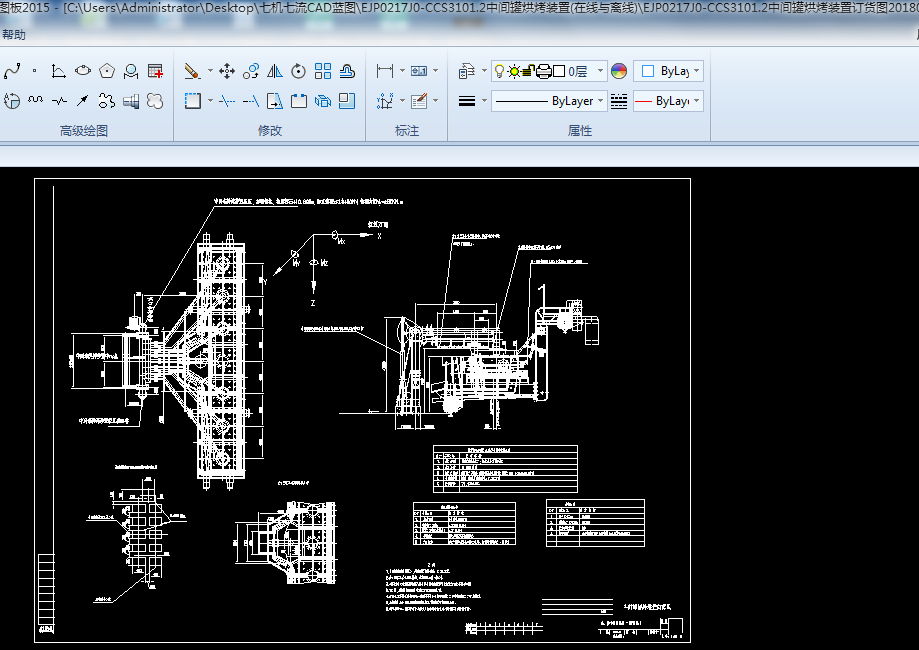
Task: Click the 高级绘图 panel label
Action: tap(84, 131)
